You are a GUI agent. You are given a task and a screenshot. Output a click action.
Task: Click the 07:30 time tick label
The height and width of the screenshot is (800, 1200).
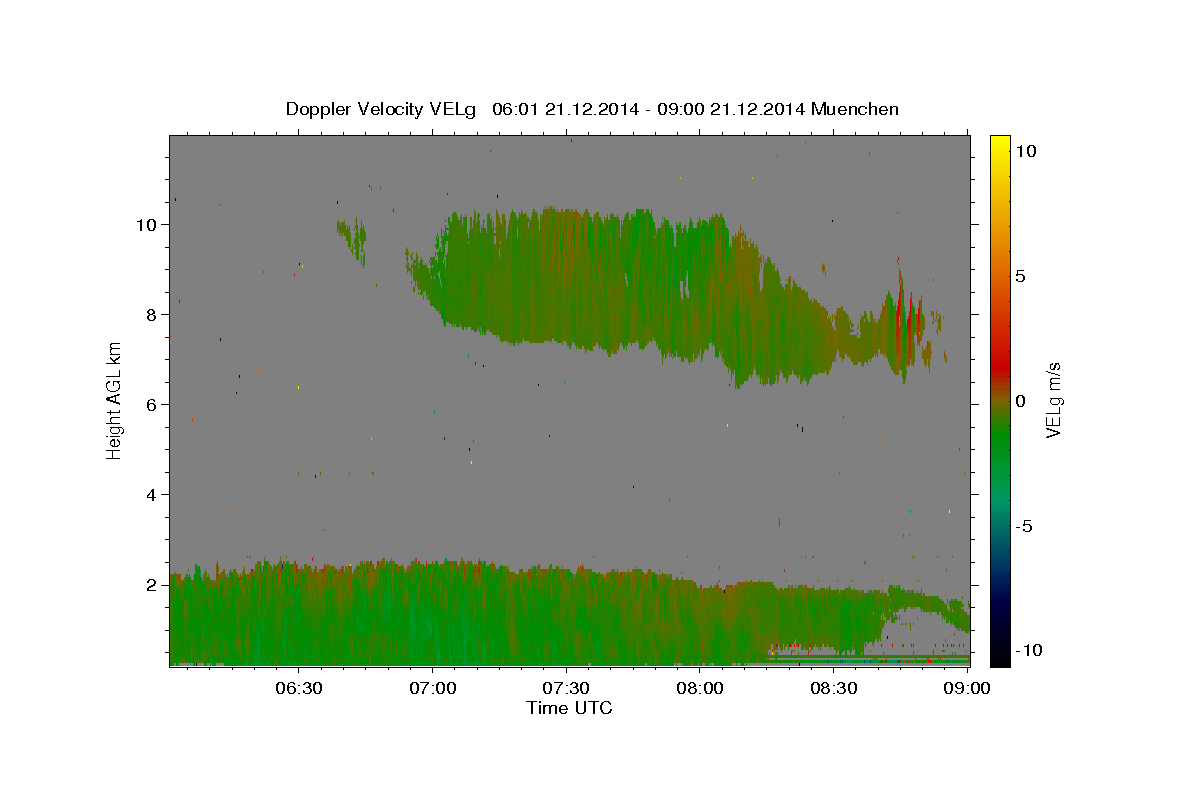567,689
